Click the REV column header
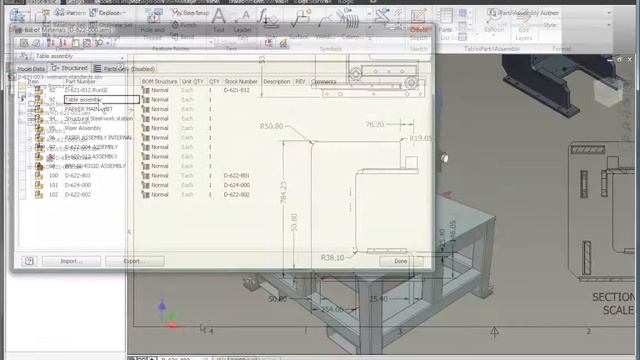Viewport: 640px width, 360px height. click(x=300, y=82)
